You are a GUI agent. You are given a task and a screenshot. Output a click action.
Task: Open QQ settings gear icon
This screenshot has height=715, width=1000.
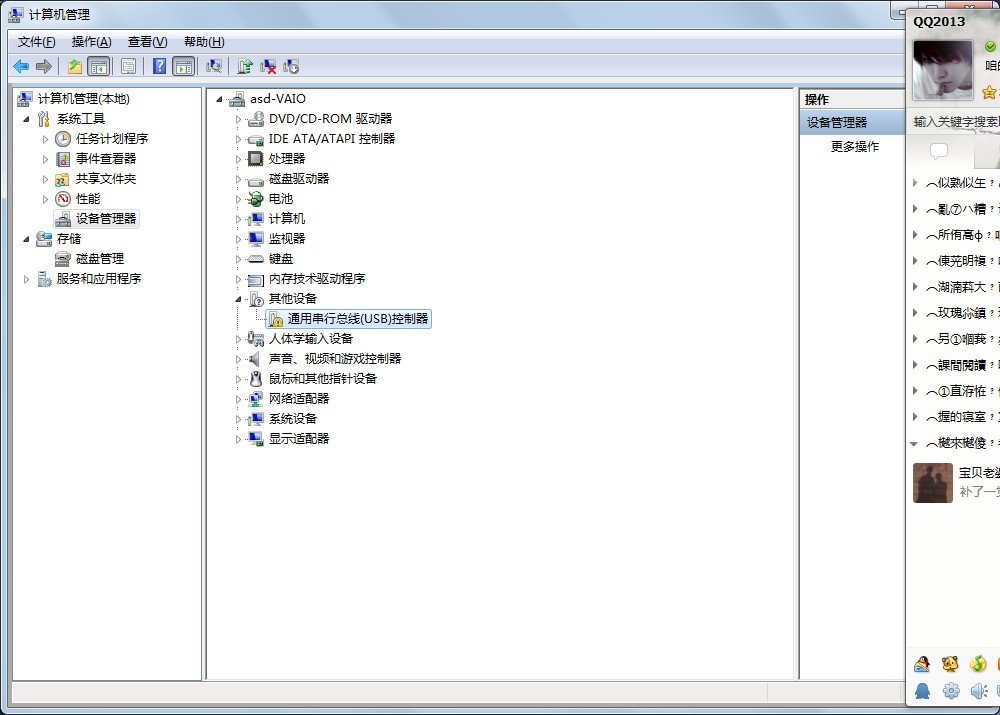[951, 690]
